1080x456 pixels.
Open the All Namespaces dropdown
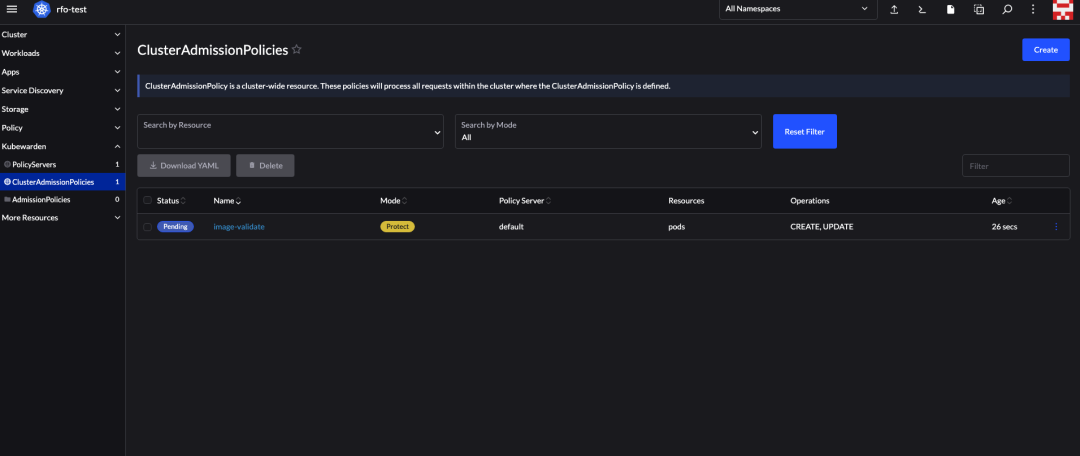pos(797,9)
